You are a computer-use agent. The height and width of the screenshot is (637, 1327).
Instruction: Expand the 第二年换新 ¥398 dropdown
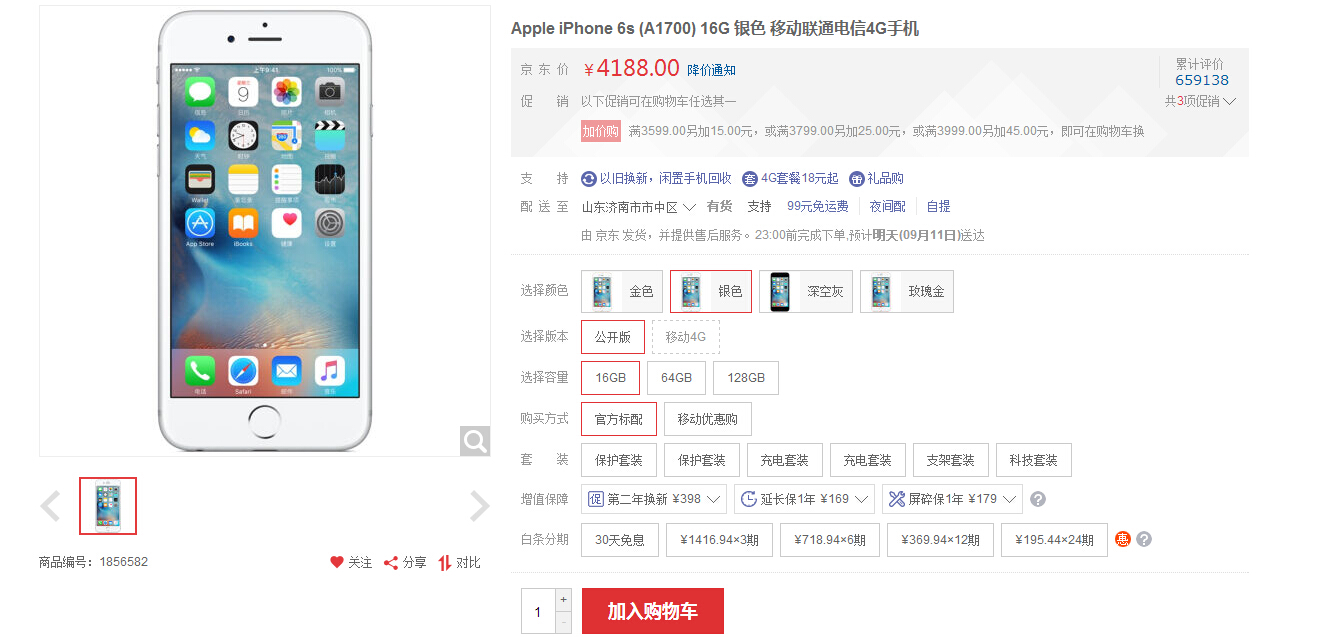tap(653, 498)
